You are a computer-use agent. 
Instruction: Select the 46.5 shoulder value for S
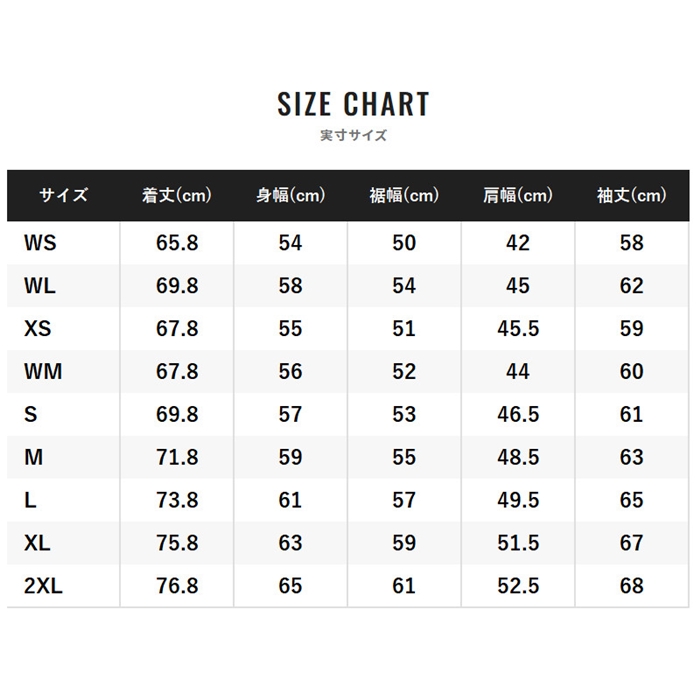pos(517,415)
